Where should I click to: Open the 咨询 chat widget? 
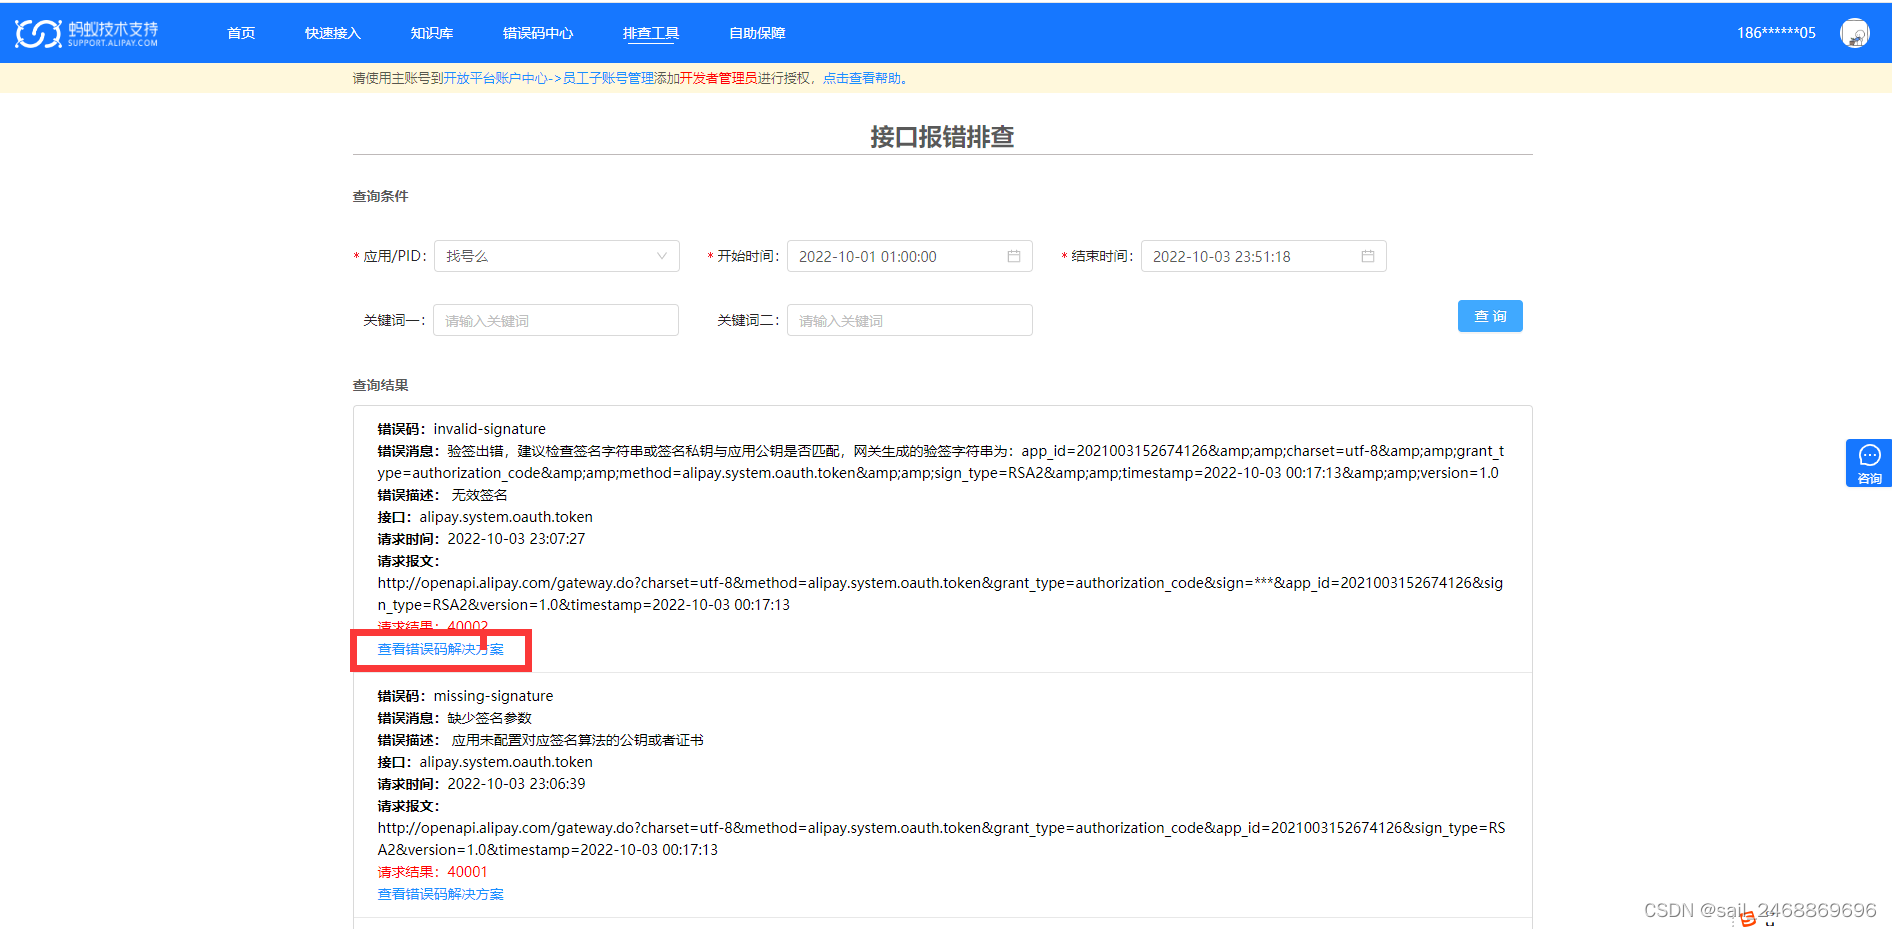click(1868, 463)
